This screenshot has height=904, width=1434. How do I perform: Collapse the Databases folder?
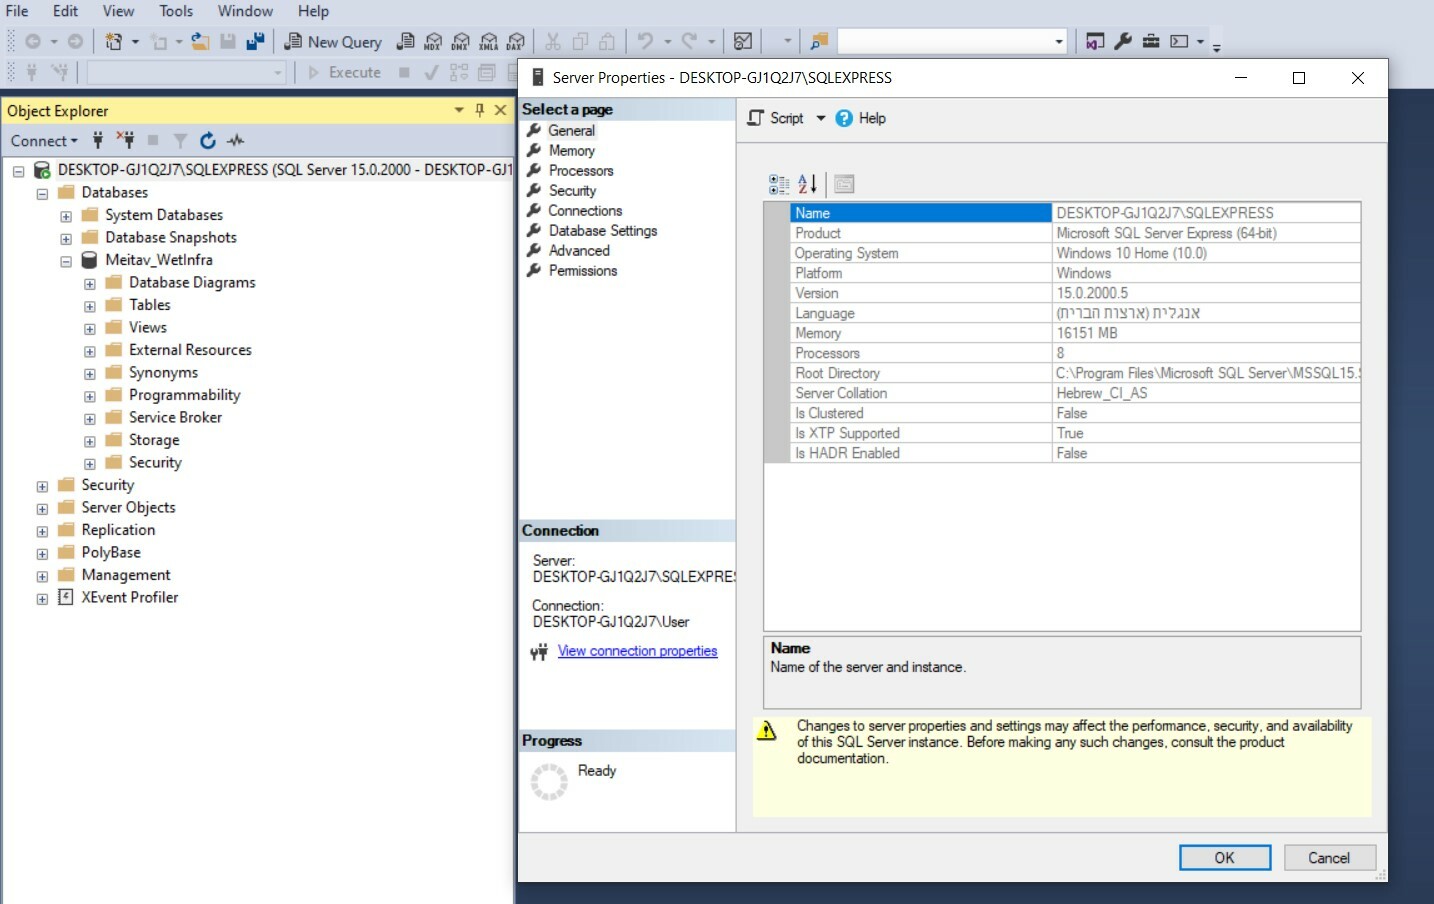[42, 193]
